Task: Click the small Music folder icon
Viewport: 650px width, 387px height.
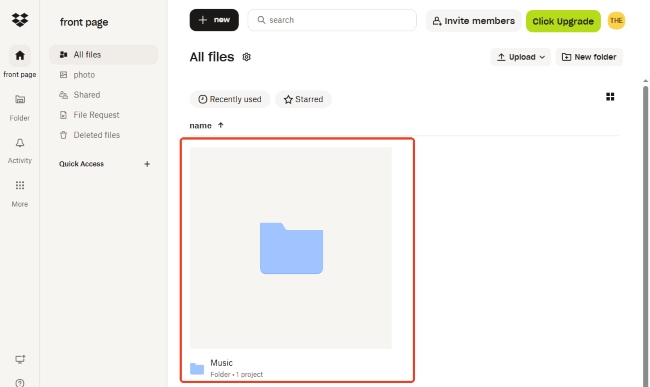Action: (x=197, y=368)
